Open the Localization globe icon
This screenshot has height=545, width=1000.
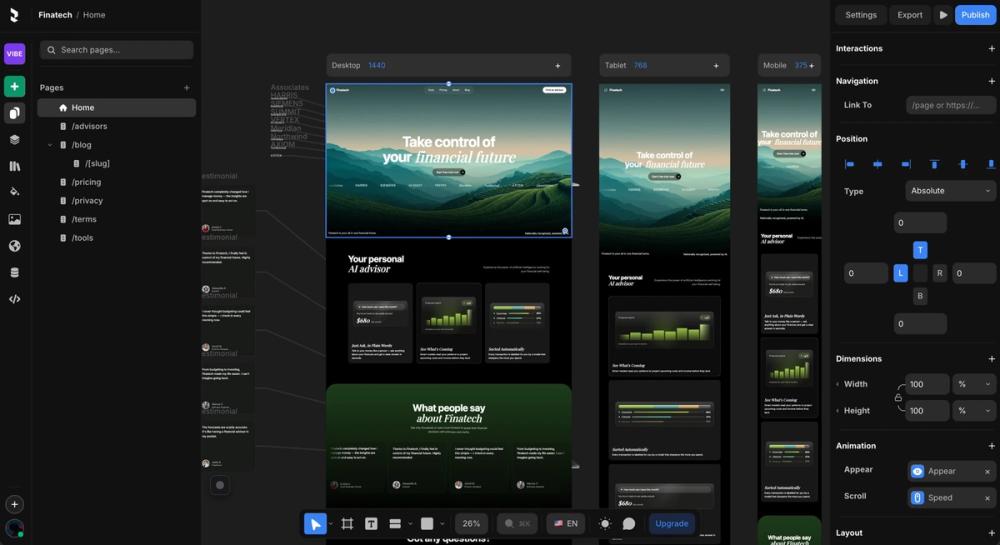(x=15, y=246)
